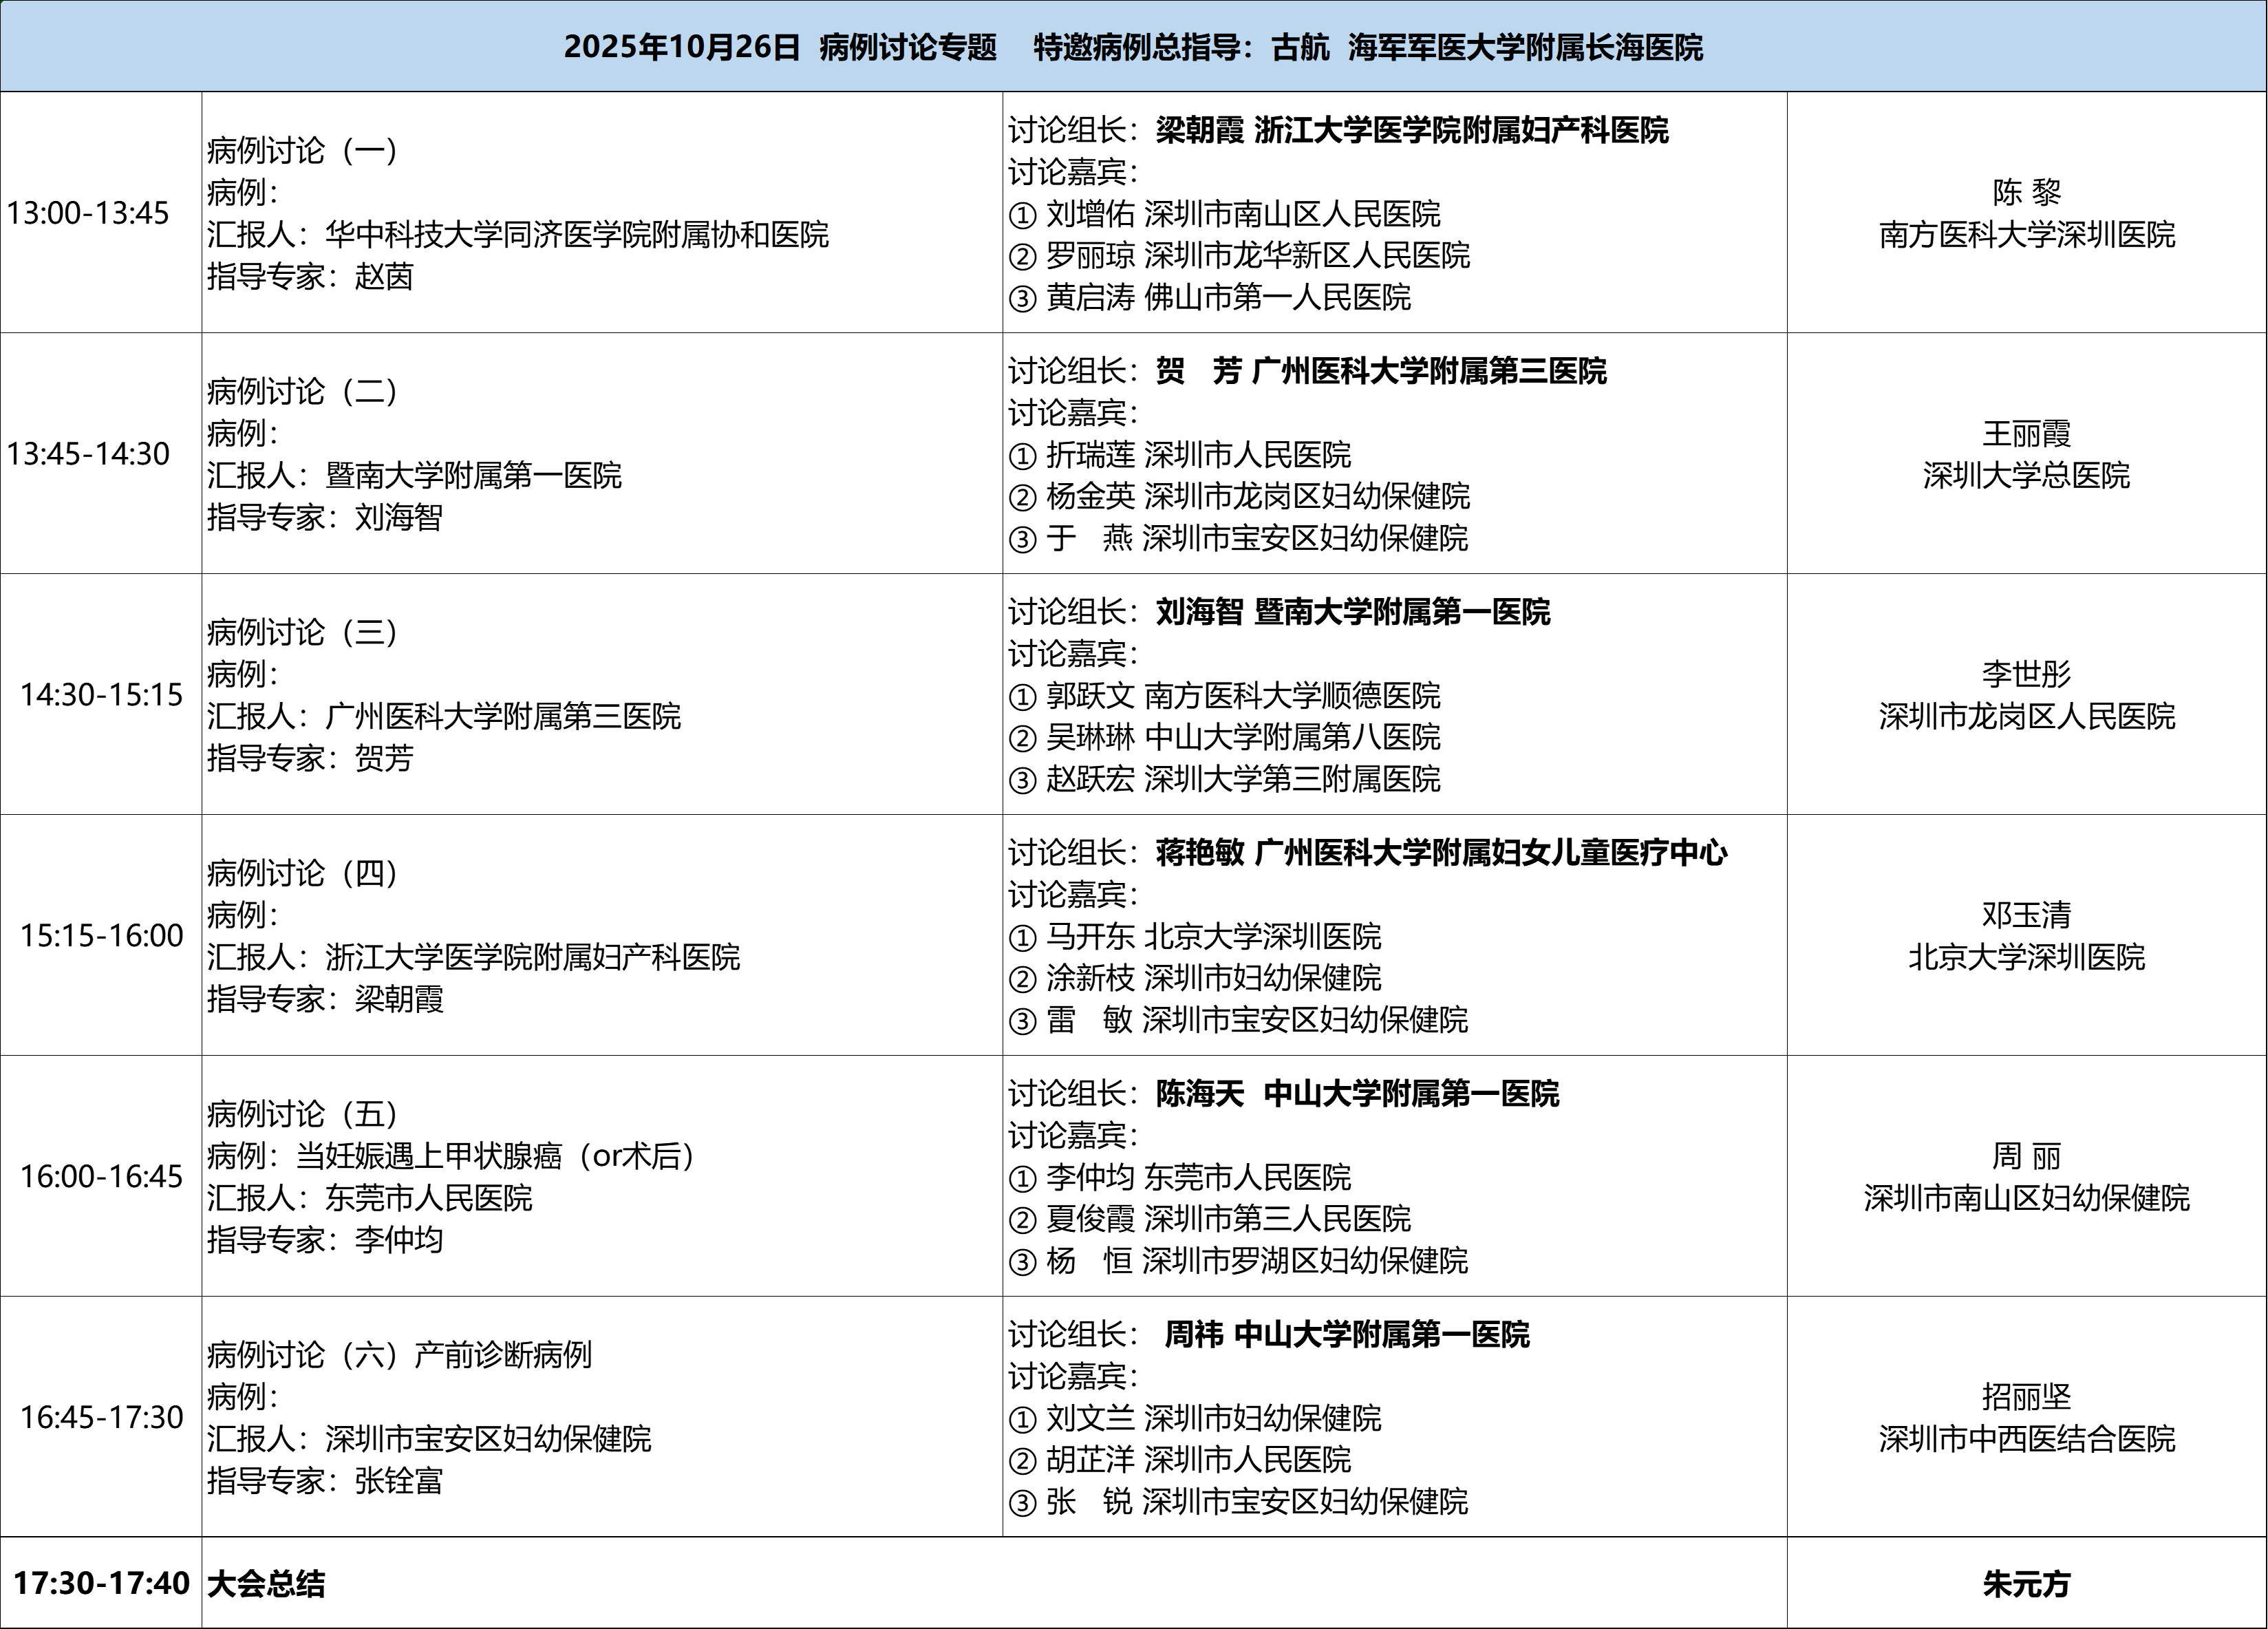Click discussion leader 蒋艳敏 line
The image size is (2268, 1629).
pyautogui.click(x=1367, y=853)
